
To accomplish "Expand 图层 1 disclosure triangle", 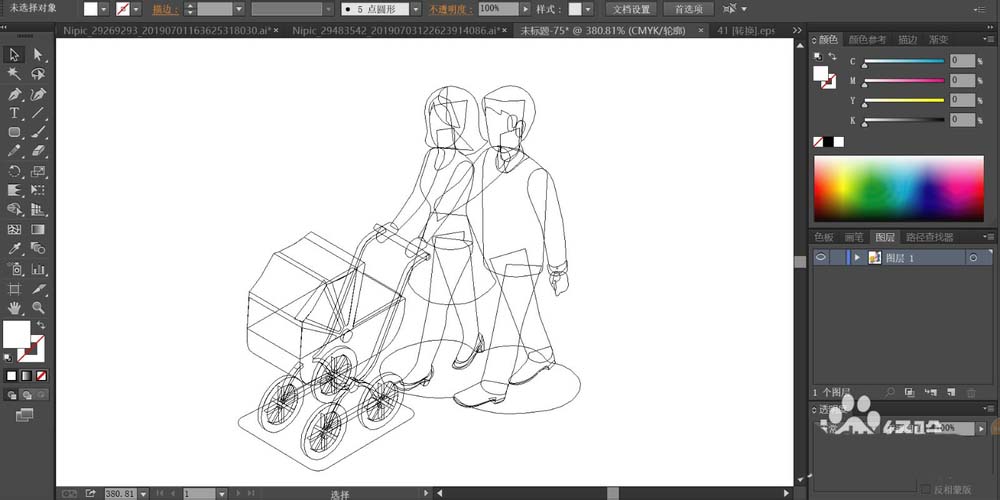I will click(857, 258).
